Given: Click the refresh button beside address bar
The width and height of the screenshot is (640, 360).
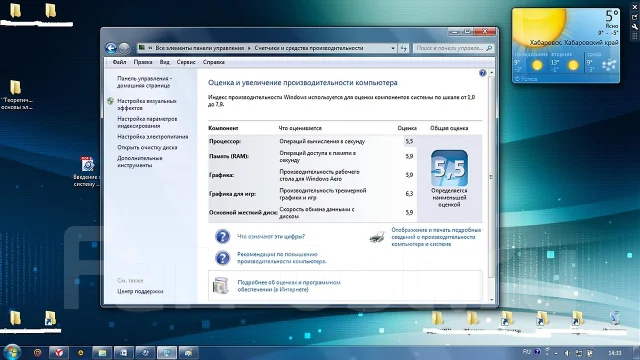Looking at the screenshot, I should click(404, 48).
